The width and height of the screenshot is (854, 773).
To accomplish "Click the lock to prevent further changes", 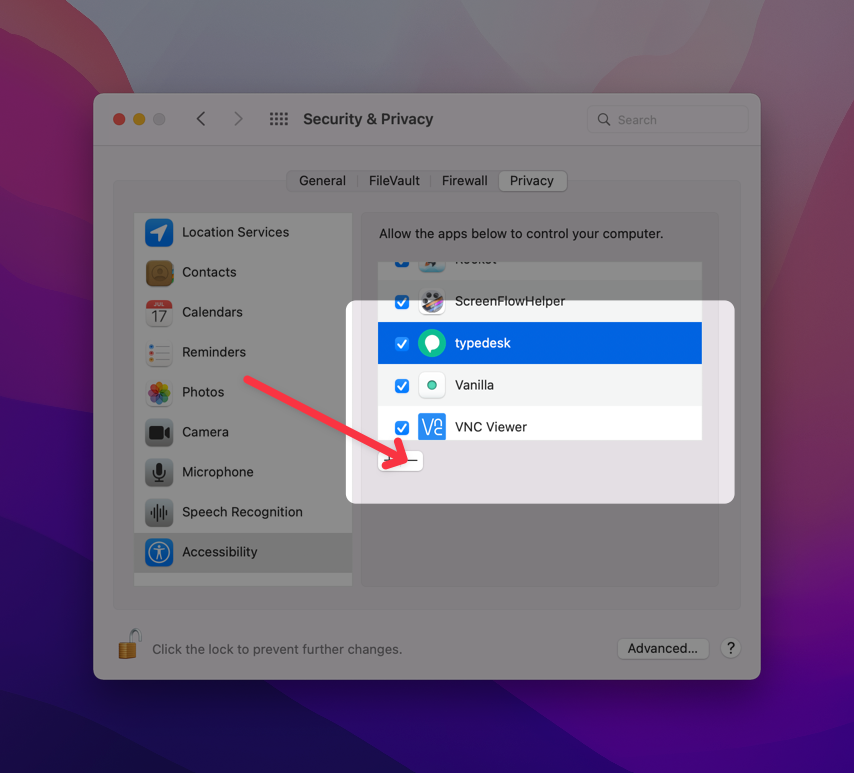I will coord(128,644).
